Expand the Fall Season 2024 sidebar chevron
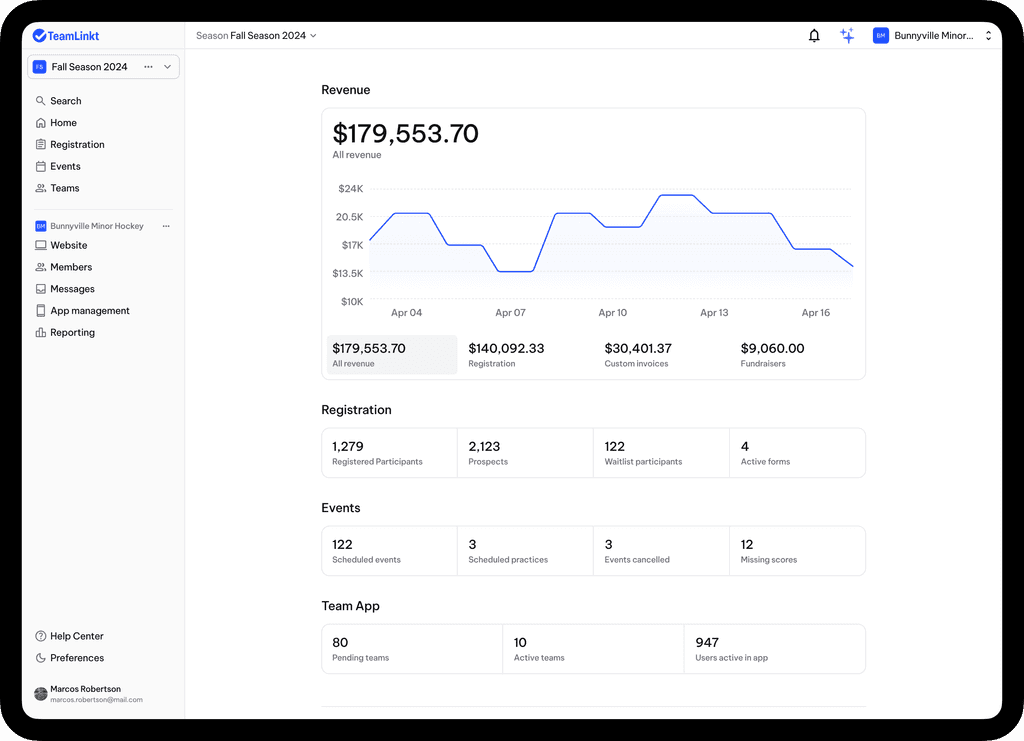 [166, 66]
